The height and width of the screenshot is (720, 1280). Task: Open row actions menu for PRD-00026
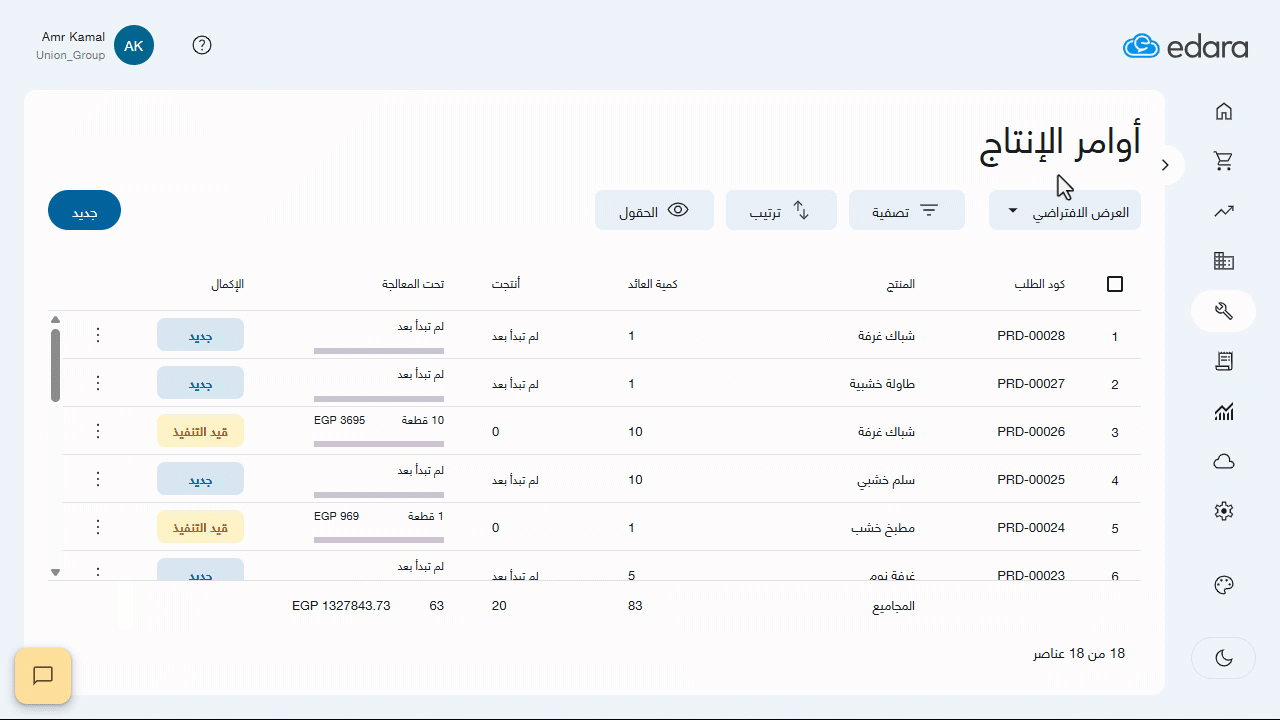98,431
